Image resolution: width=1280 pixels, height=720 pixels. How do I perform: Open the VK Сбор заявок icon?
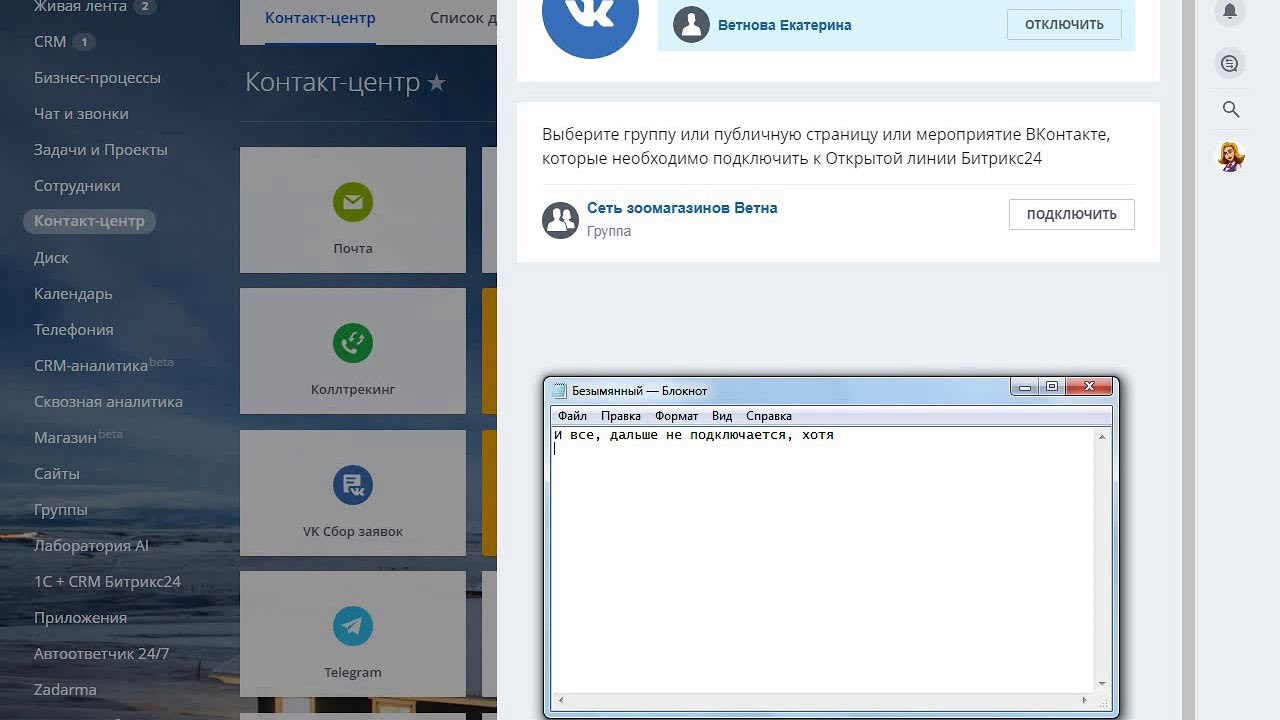(x=353, y=485)
